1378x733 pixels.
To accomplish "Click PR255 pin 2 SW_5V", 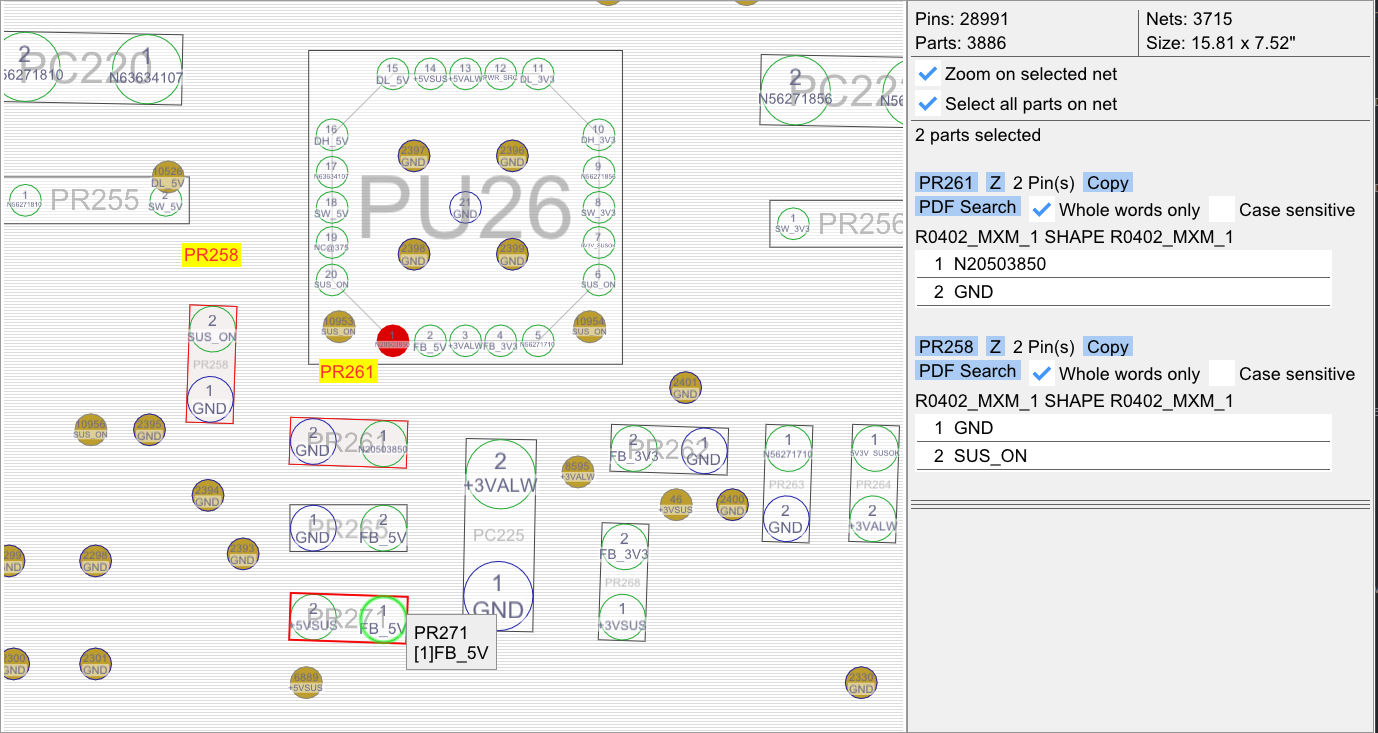I will [x=165, y=200].
